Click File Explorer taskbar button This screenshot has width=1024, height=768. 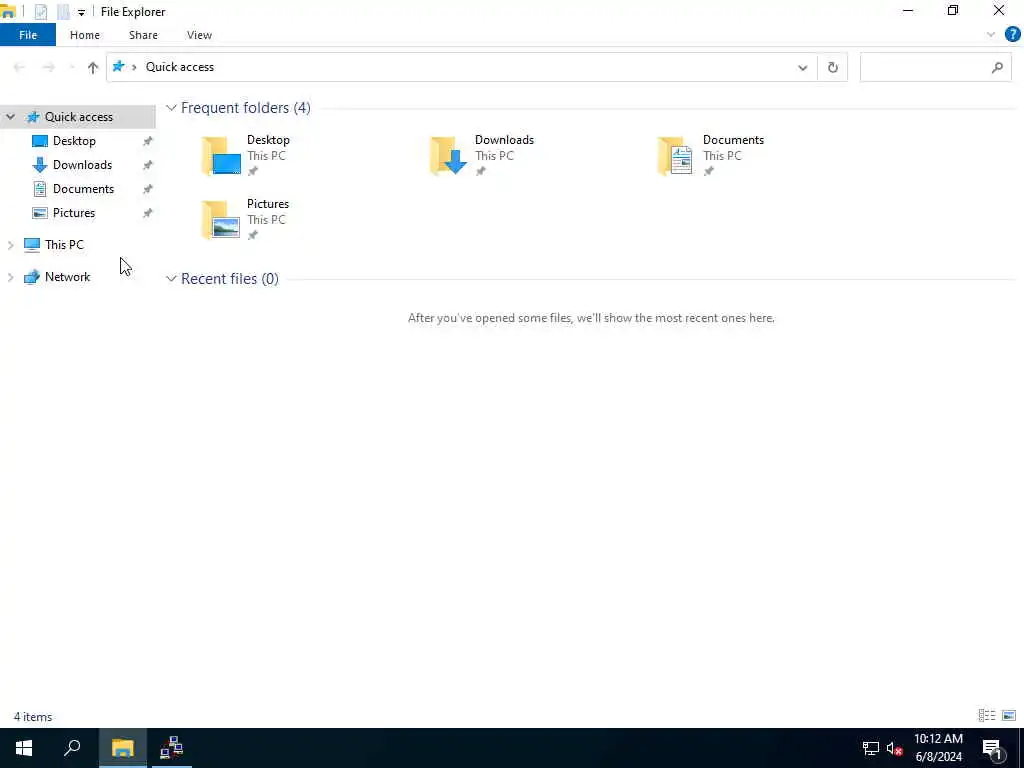[122, 748]
